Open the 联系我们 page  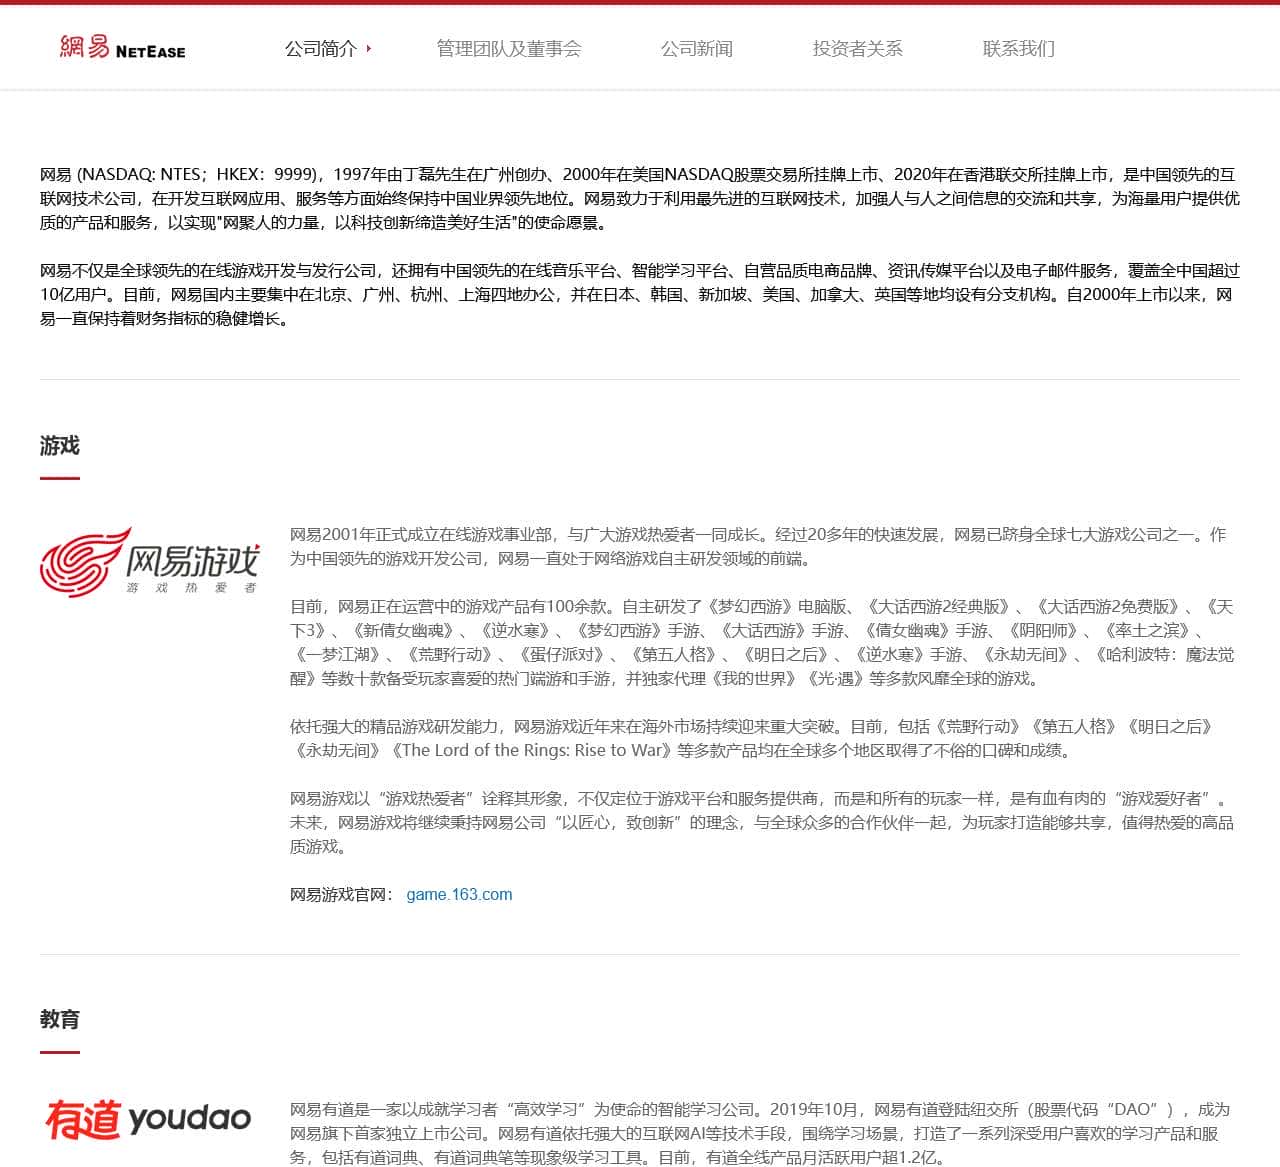1018,48
